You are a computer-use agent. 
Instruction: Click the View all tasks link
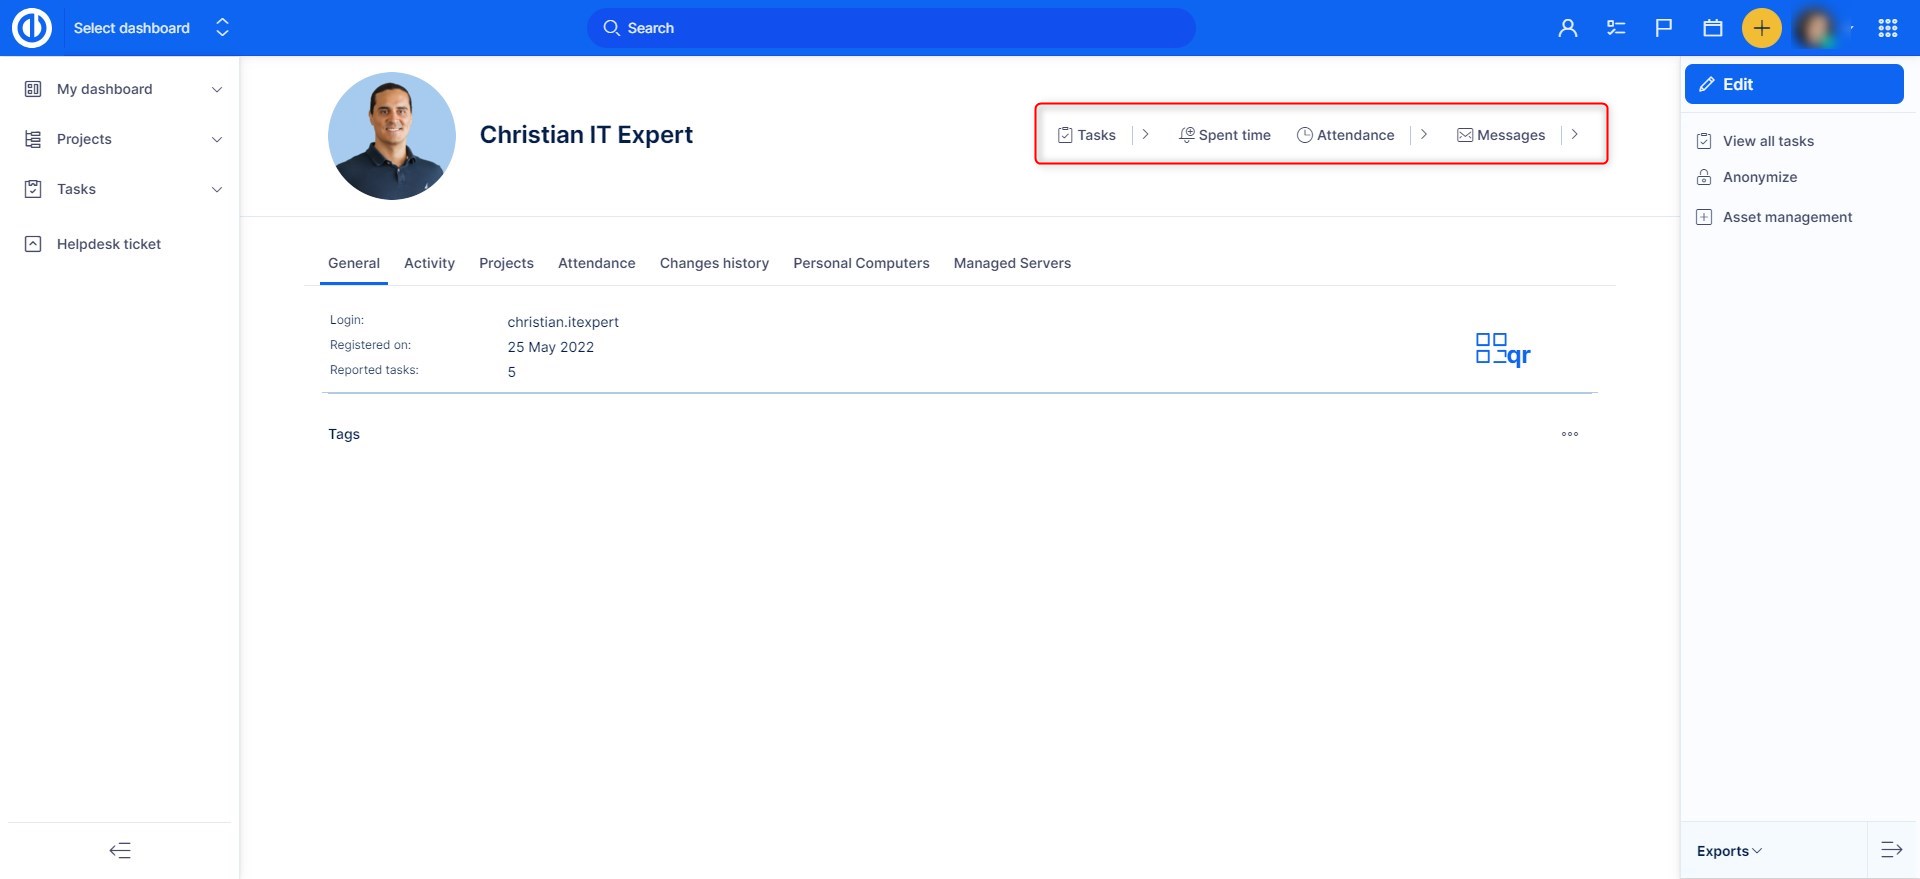coord(1767,141)
